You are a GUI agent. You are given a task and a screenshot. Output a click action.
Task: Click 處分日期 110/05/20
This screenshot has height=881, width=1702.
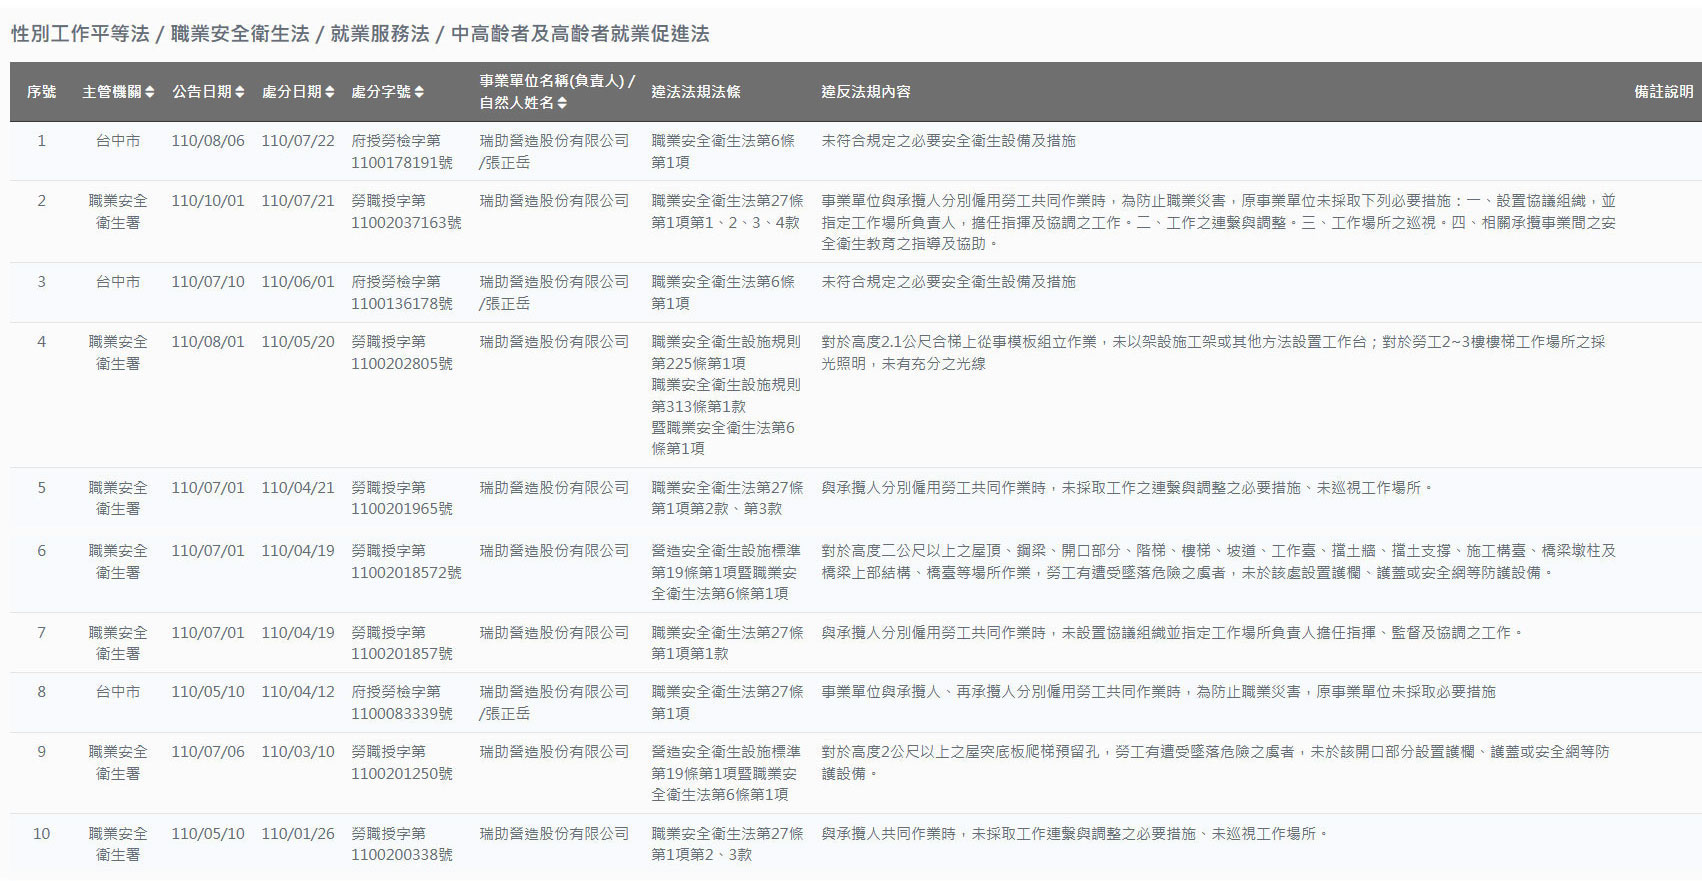298,342
